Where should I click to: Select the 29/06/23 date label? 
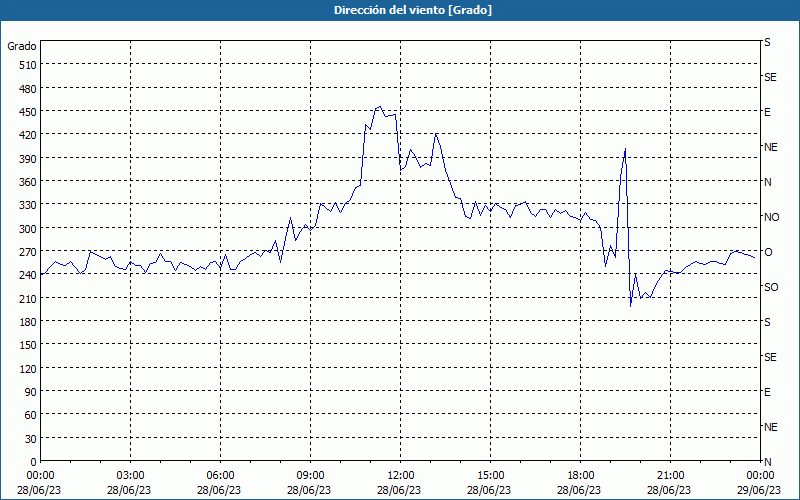pos(761,491)
